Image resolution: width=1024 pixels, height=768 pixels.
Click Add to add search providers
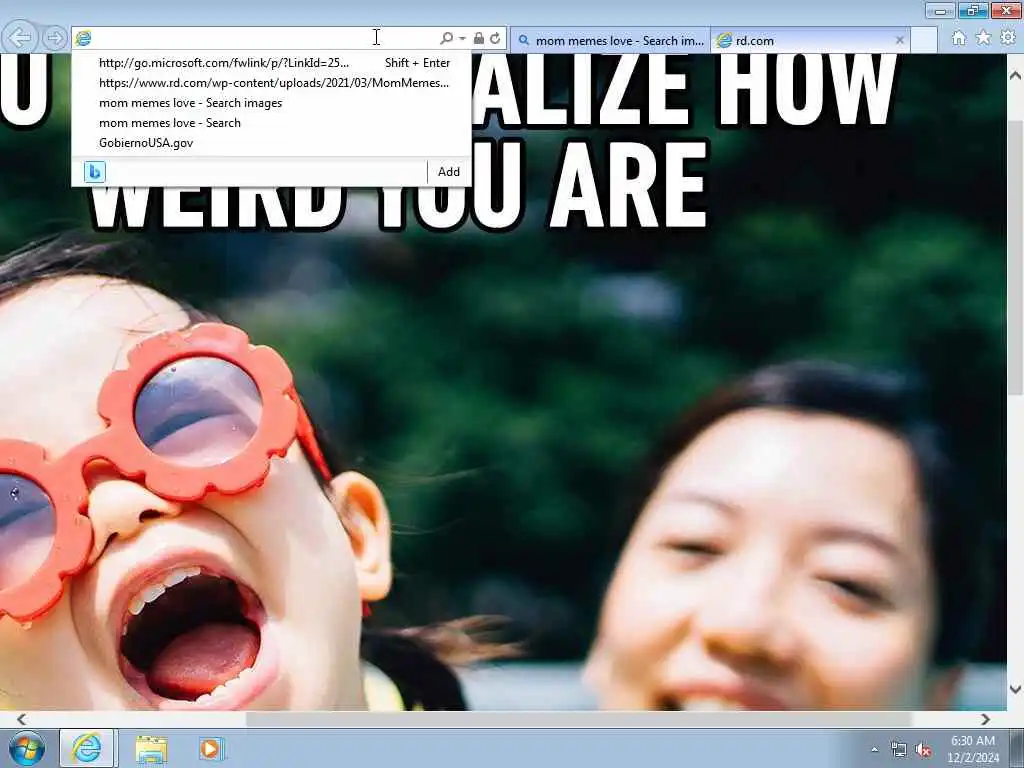point(449,172)
